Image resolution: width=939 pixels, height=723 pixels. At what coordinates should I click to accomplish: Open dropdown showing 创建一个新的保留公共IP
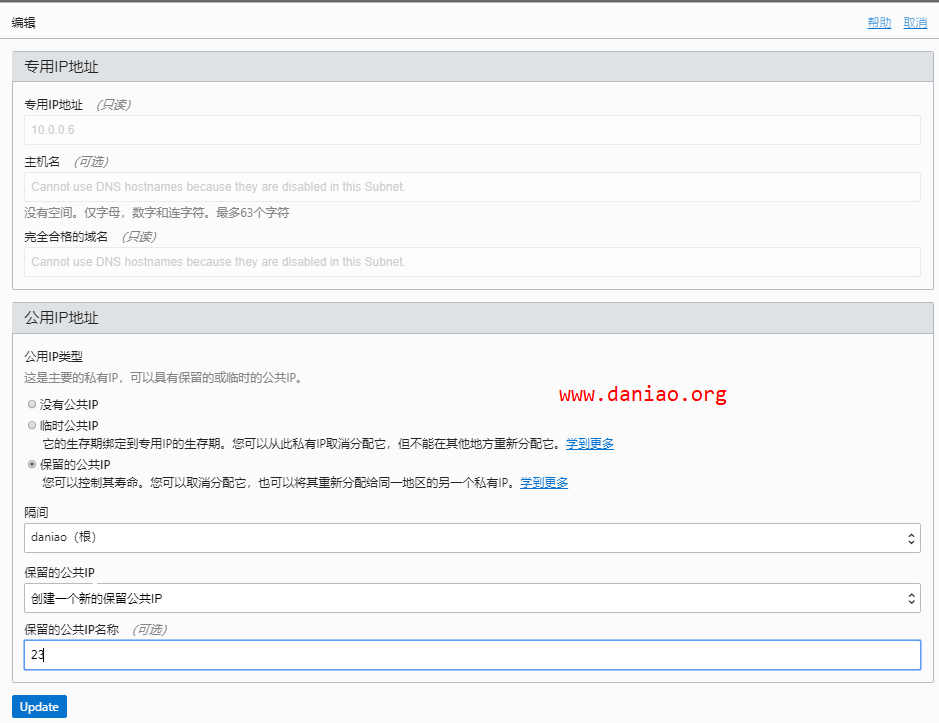[x=472, y=598]
